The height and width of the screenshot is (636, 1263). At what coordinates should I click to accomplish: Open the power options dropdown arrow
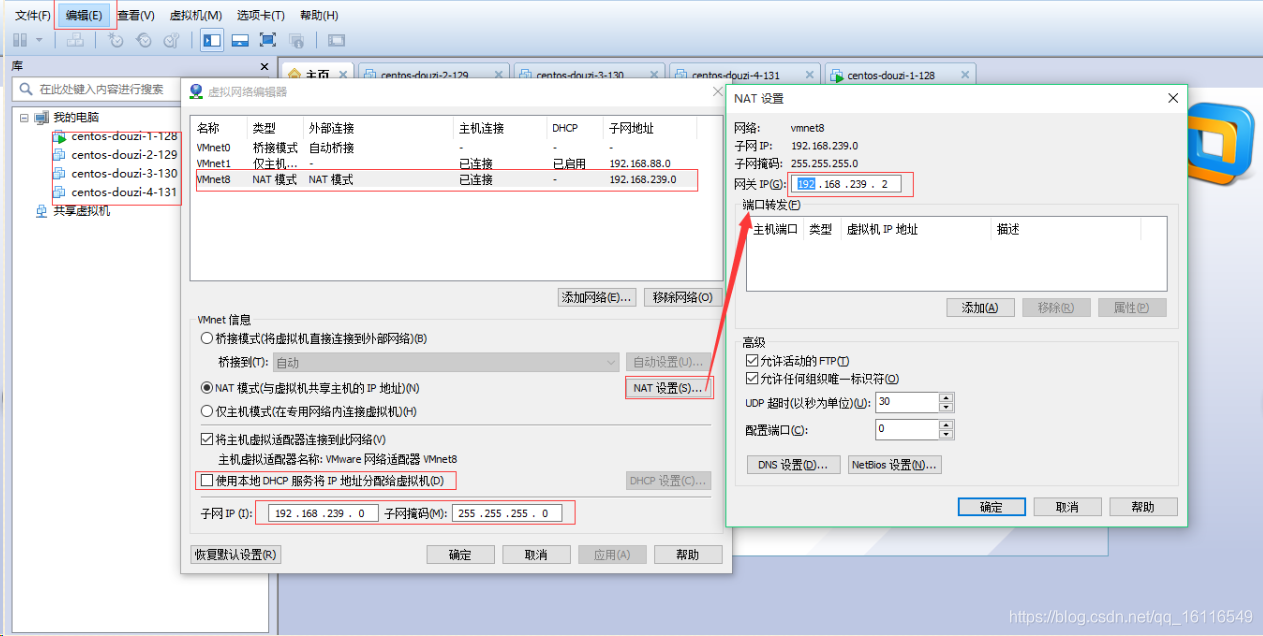39,40
